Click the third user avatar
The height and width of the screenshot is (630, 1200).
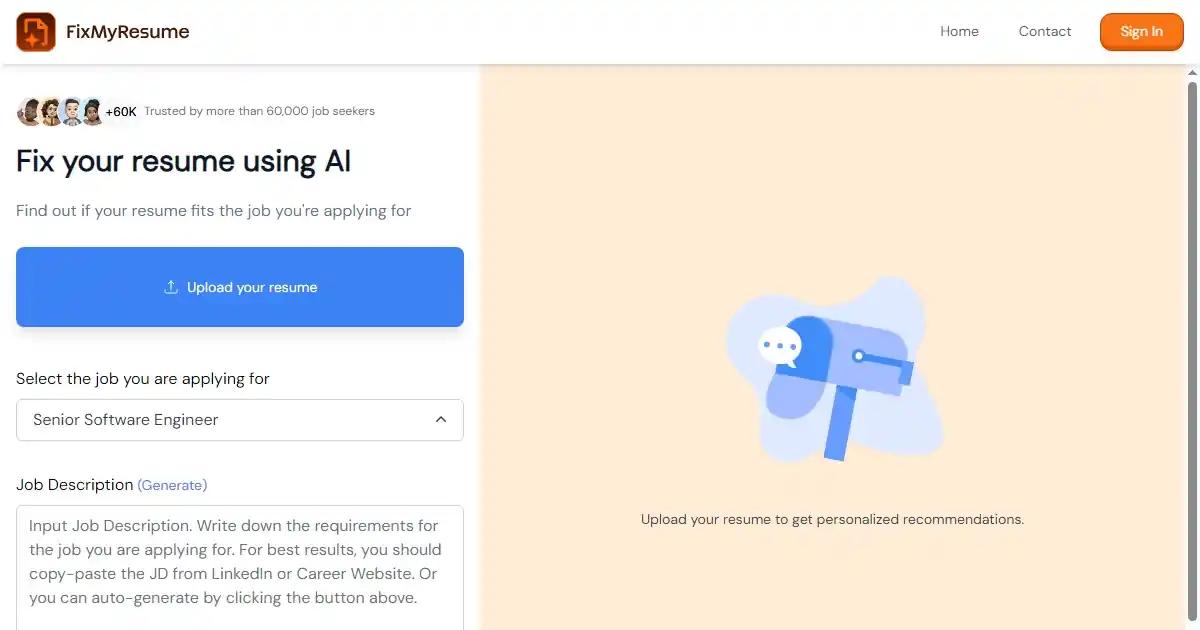pos(72,112)
